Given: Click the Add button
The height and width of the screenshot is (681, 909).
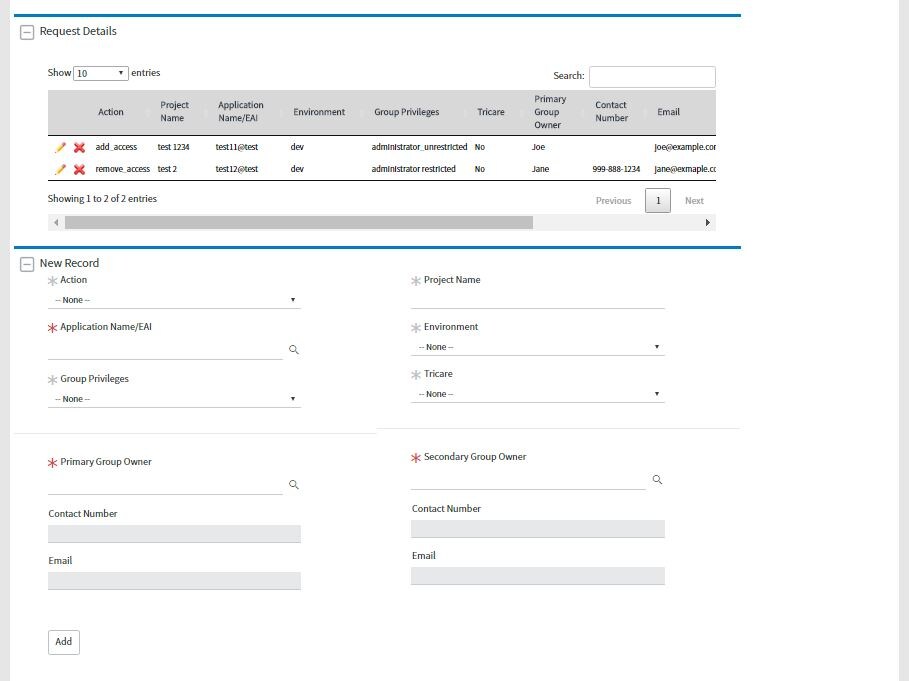Looking at the screenshot, I should (x=63, y=642).
